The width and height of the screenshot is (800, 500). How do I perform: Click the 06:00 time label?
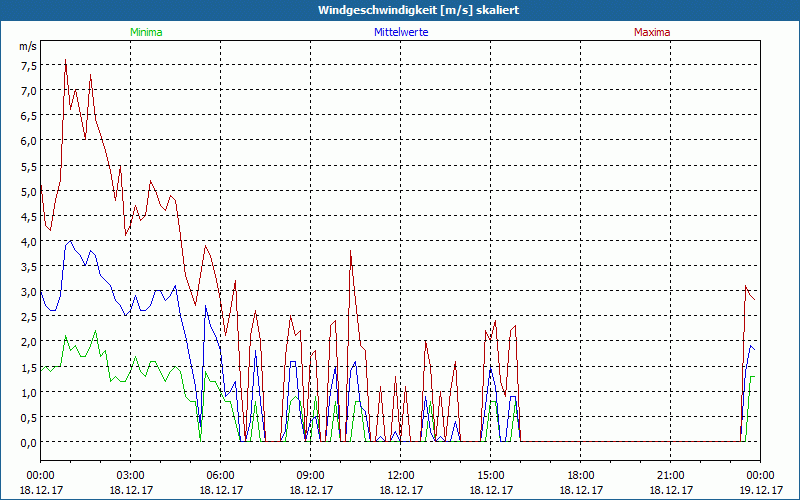(x=220, y=476)
